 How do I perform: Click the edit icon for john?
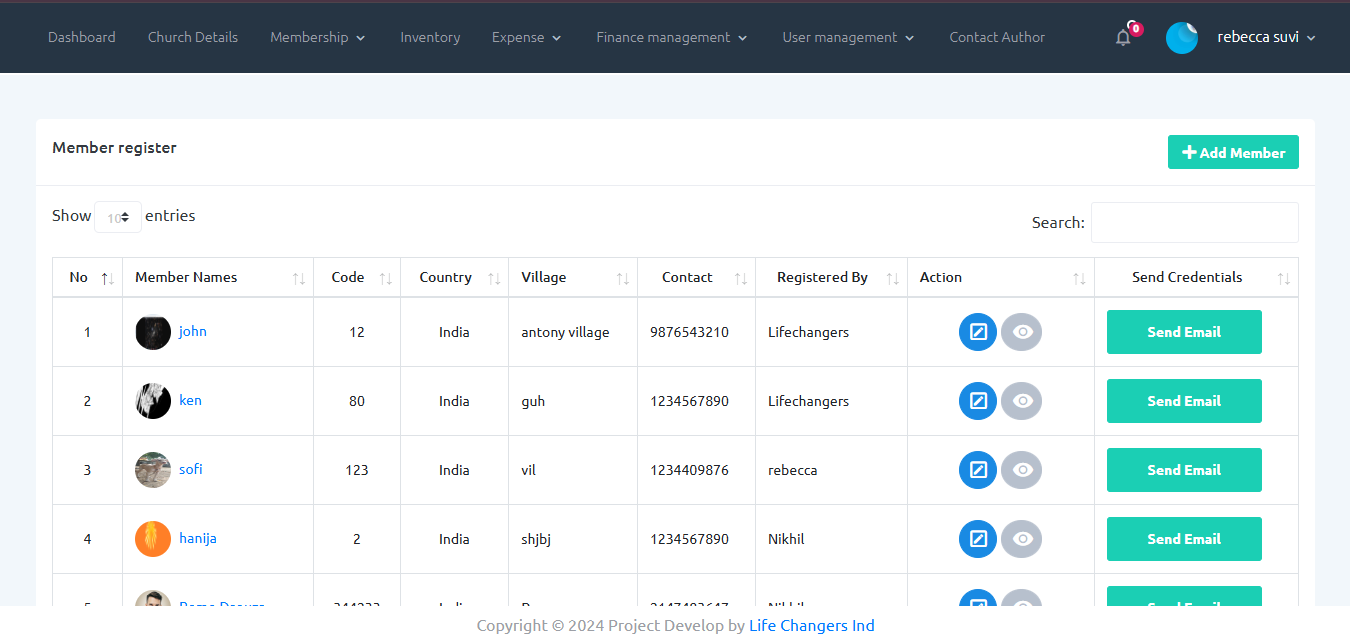pyautogui.click(x=978, y=332)
